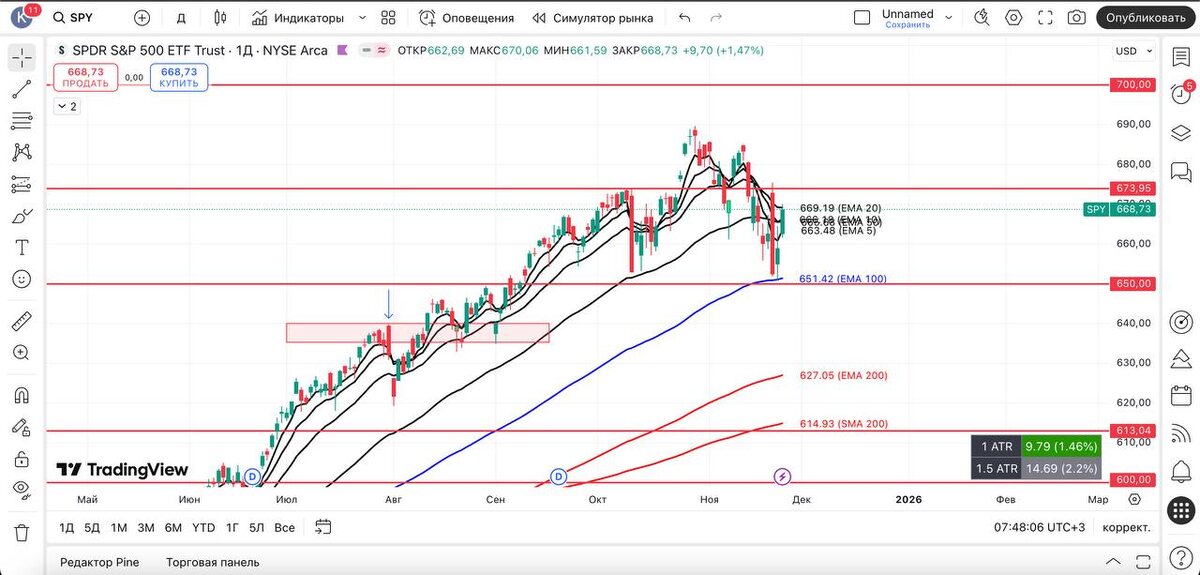Undo the last chart action

(684, 18)
